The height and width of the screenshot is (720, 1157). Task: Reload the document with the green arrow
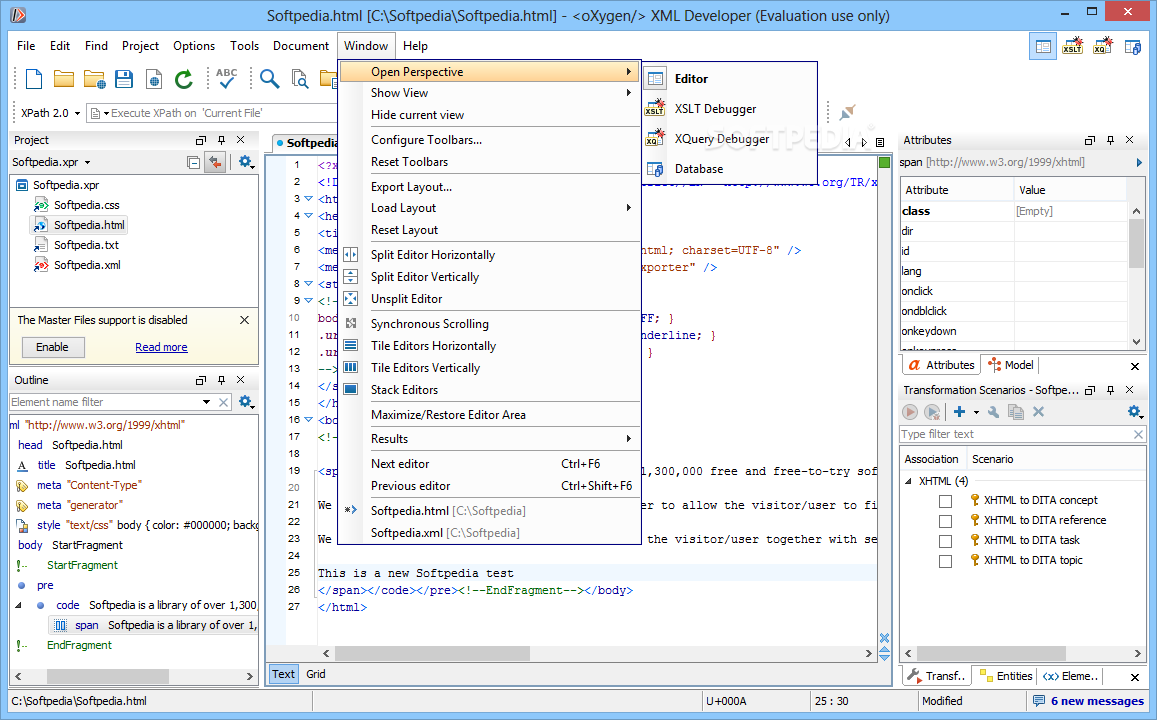(x=184, y=79)
